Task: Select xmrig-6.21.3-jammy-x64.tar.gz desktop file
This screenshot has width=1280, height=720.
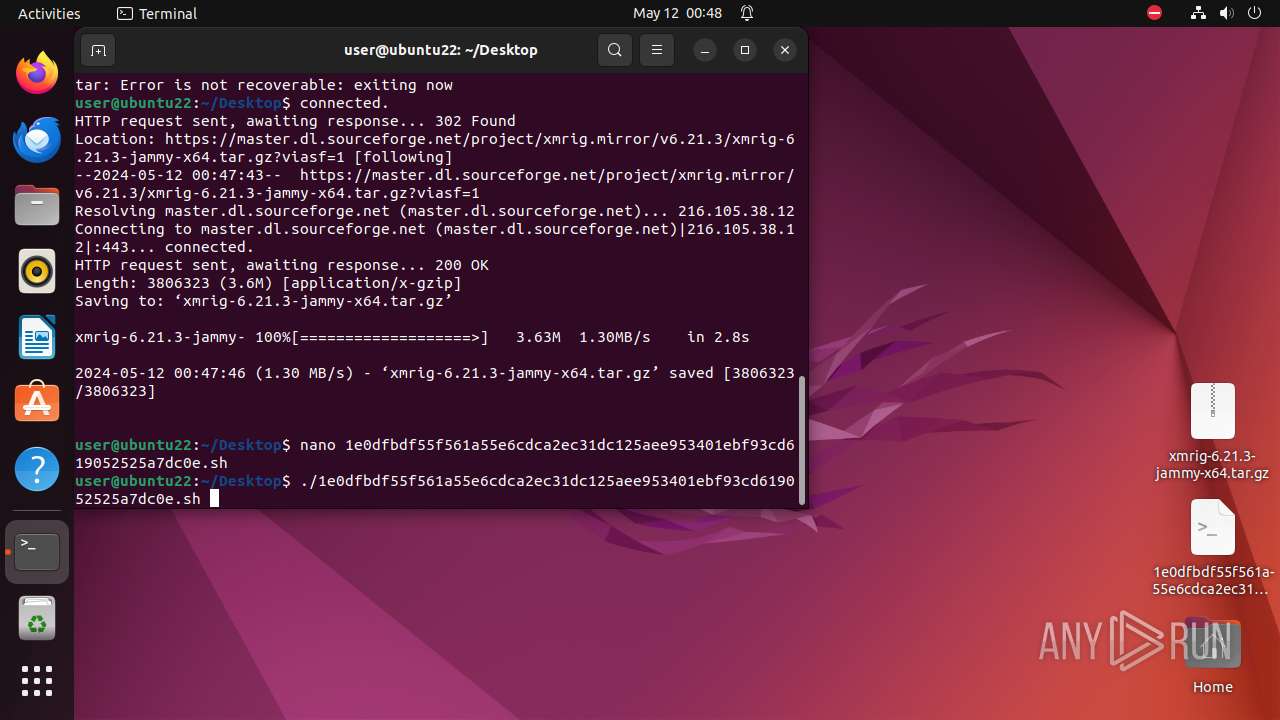Action: [1212, 432]
